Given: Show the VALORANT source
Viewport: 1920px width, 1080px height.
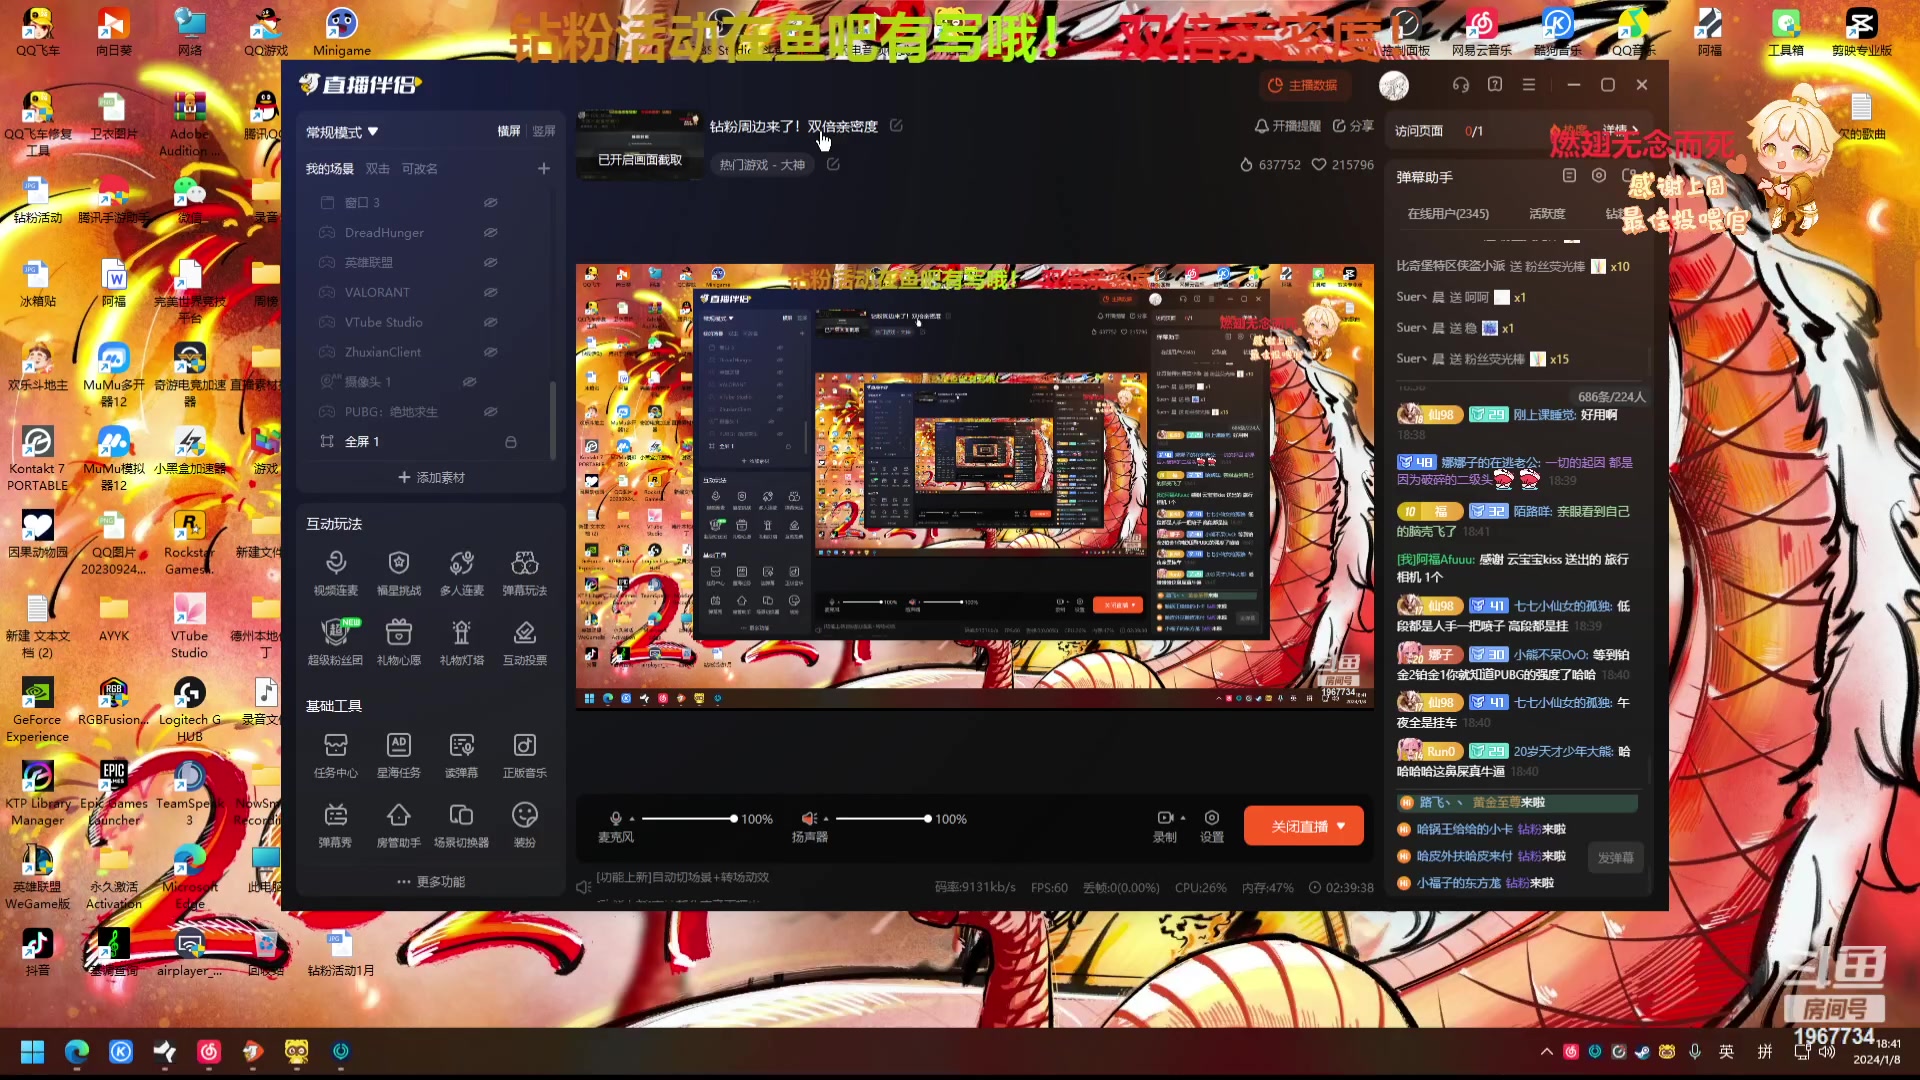Looking at the screenshot, I should pos(491,293).
